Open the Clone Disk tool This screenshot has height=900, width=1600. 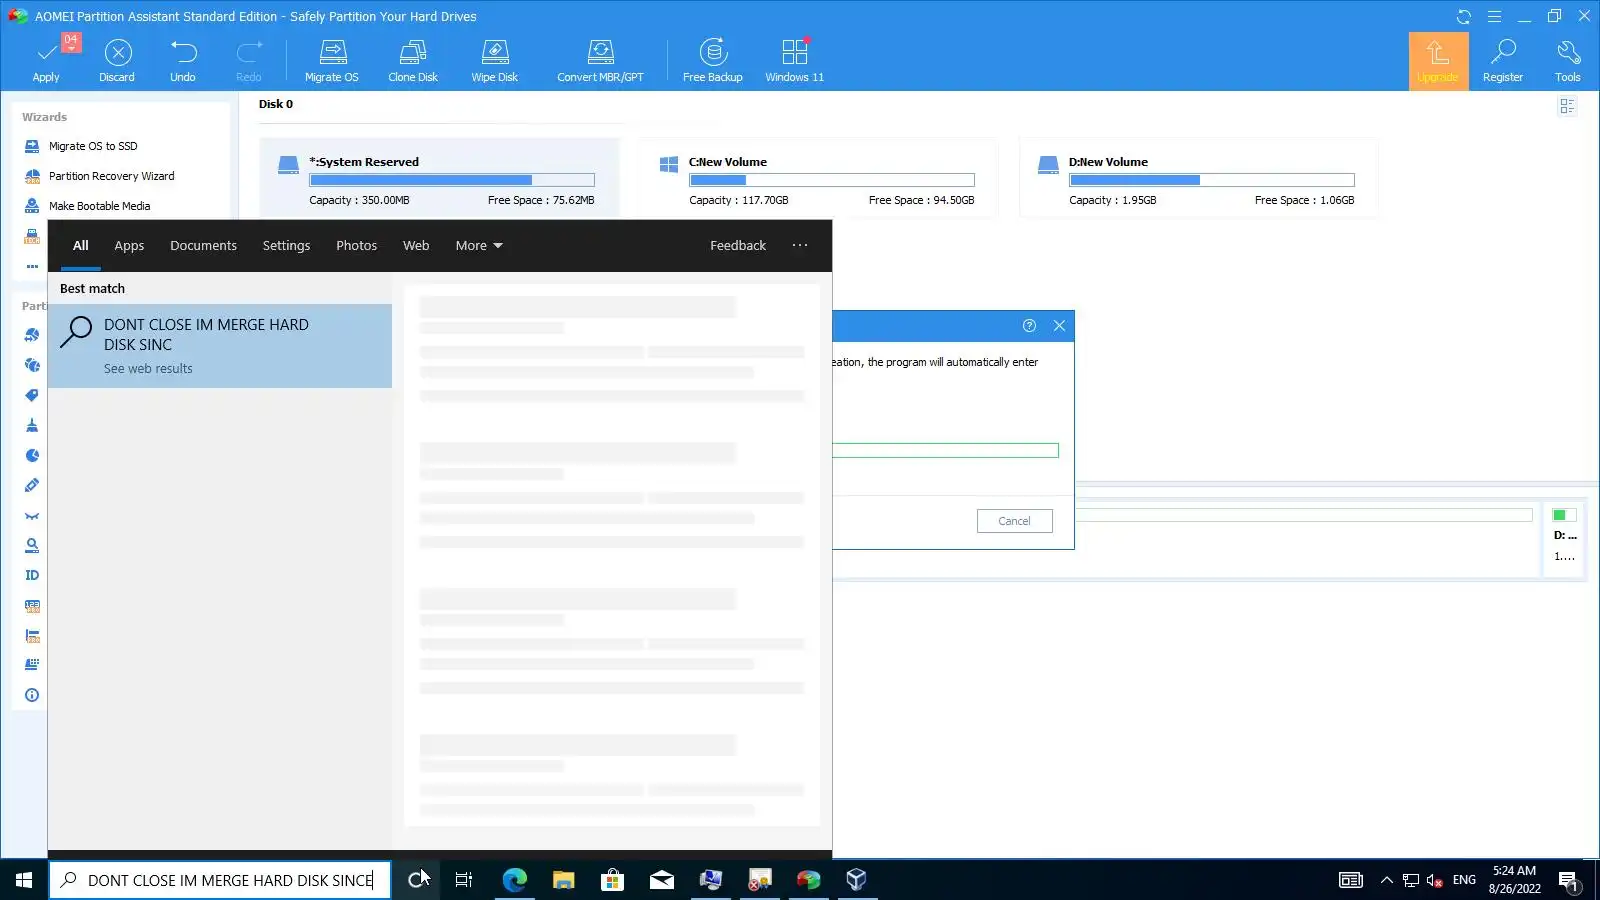(x=413, y=61)
